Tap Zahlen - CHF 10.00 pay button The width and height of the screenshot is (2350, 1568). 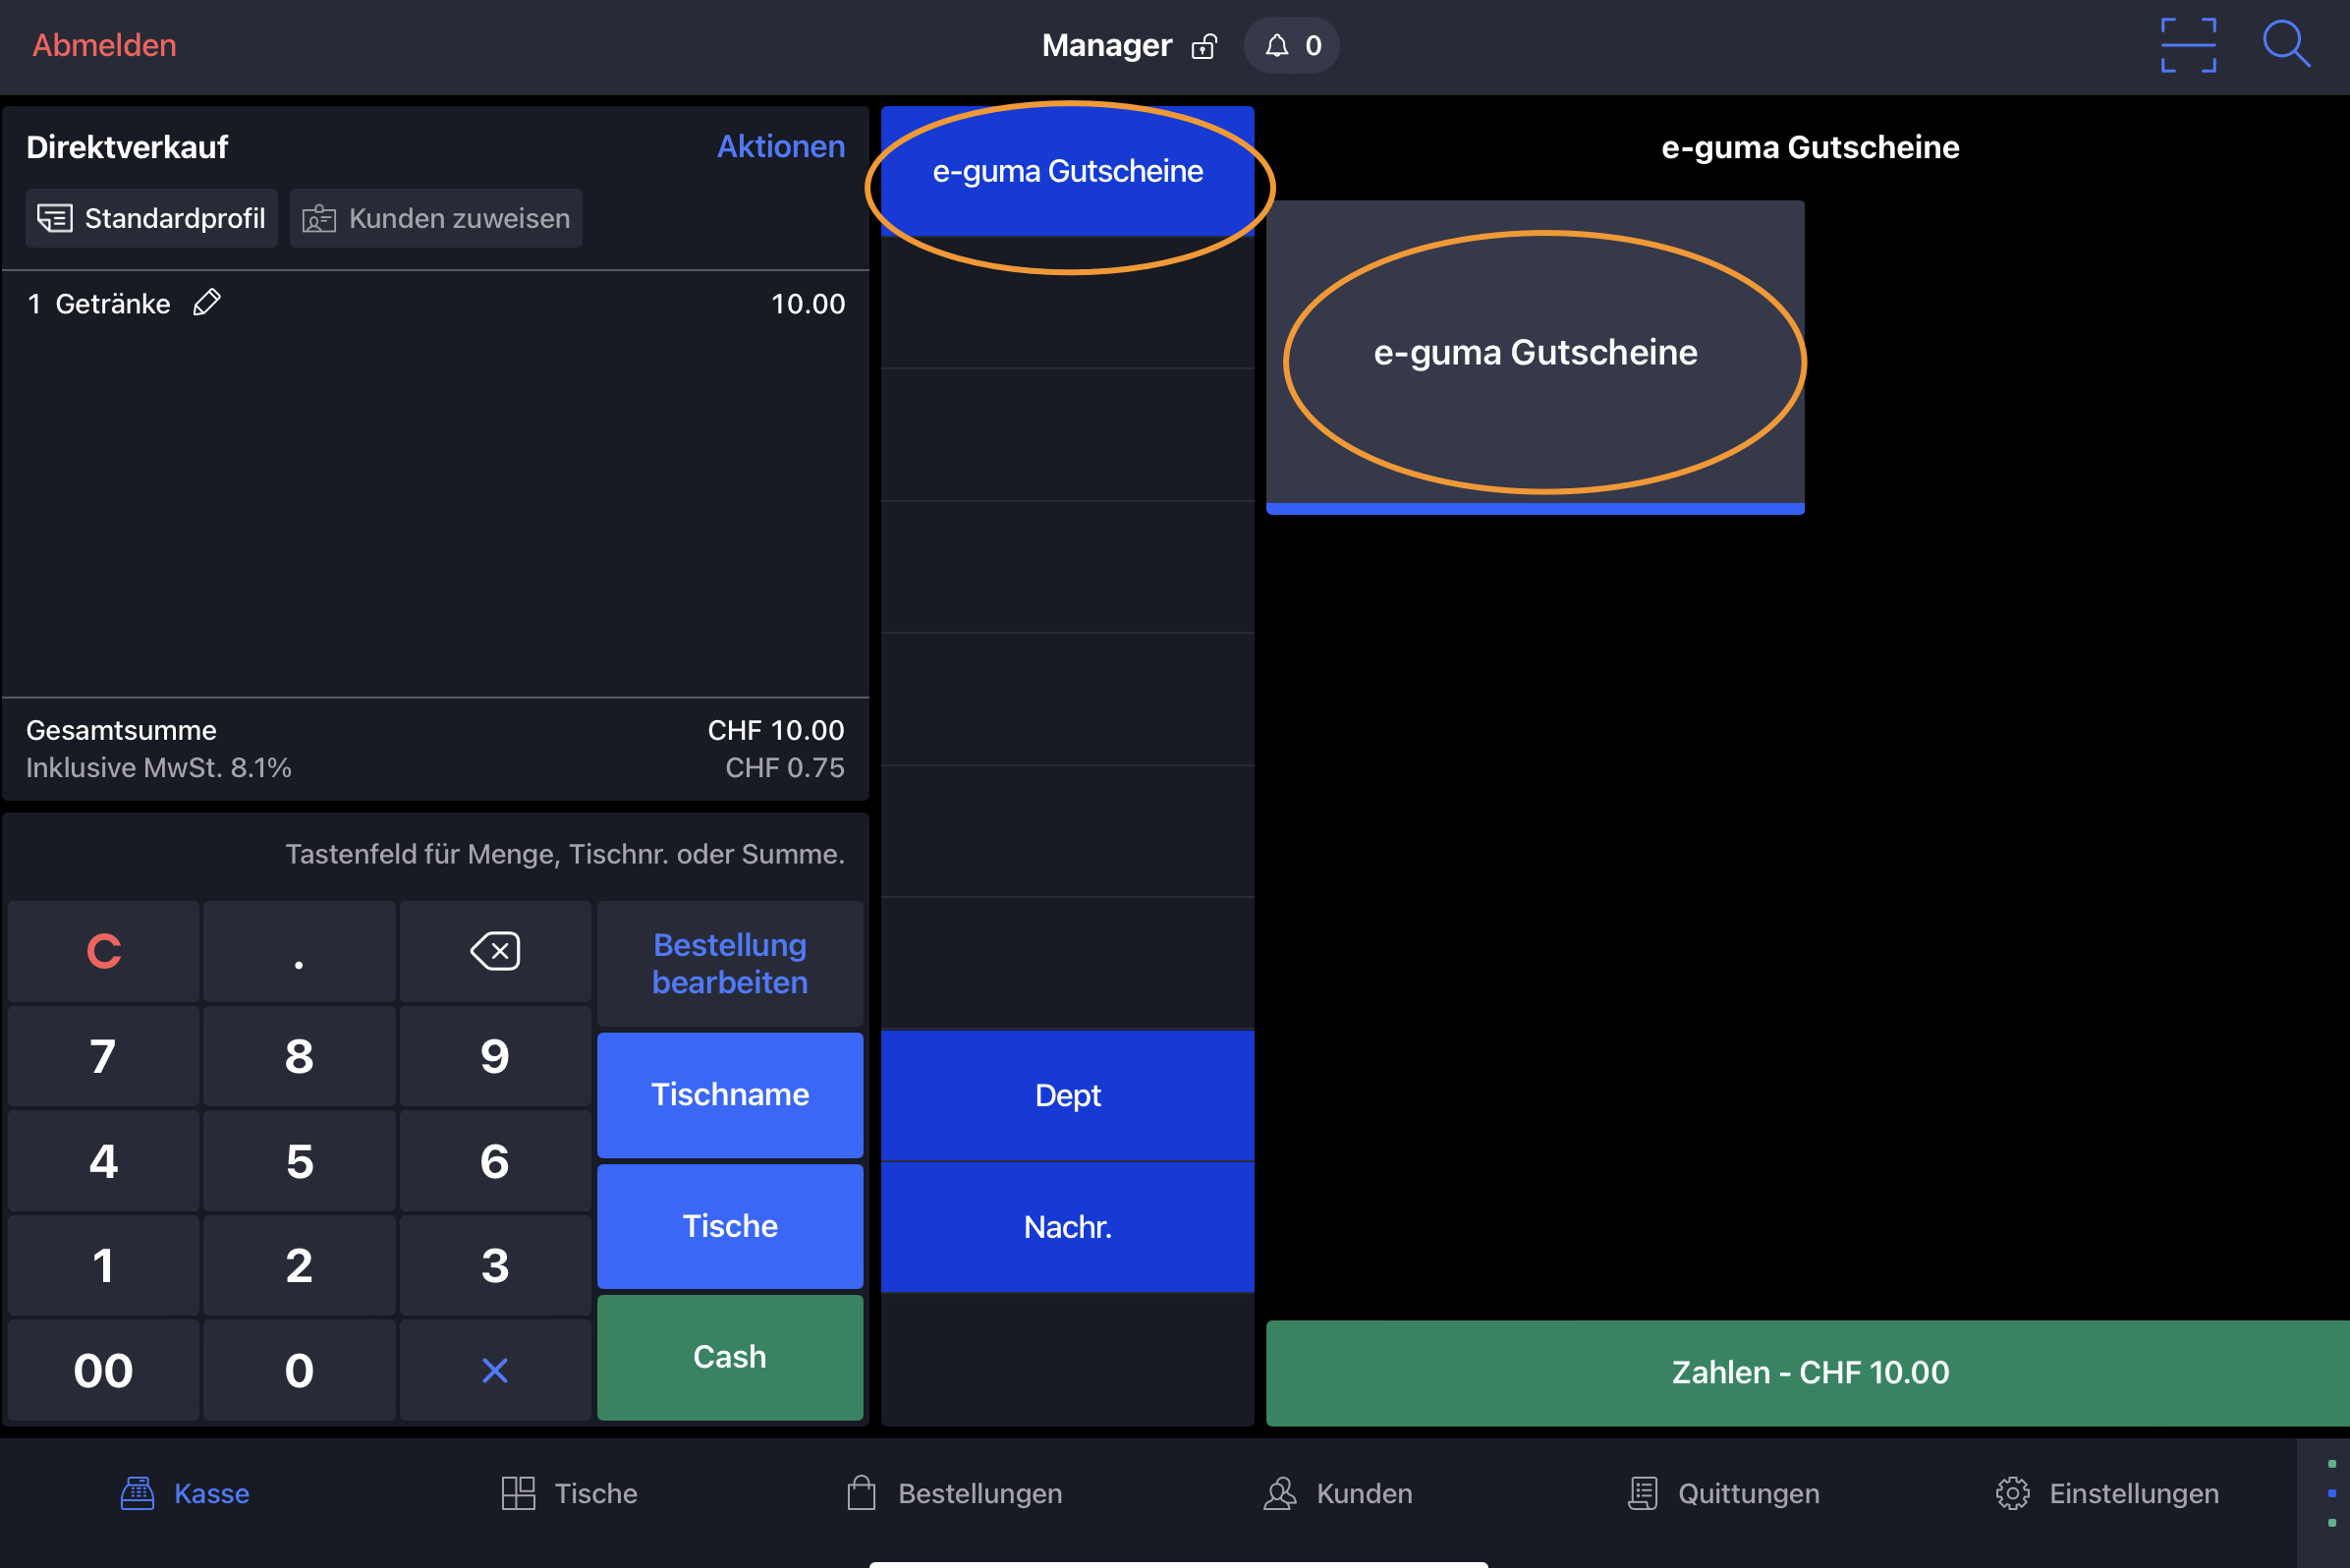coord(1808,1373)
